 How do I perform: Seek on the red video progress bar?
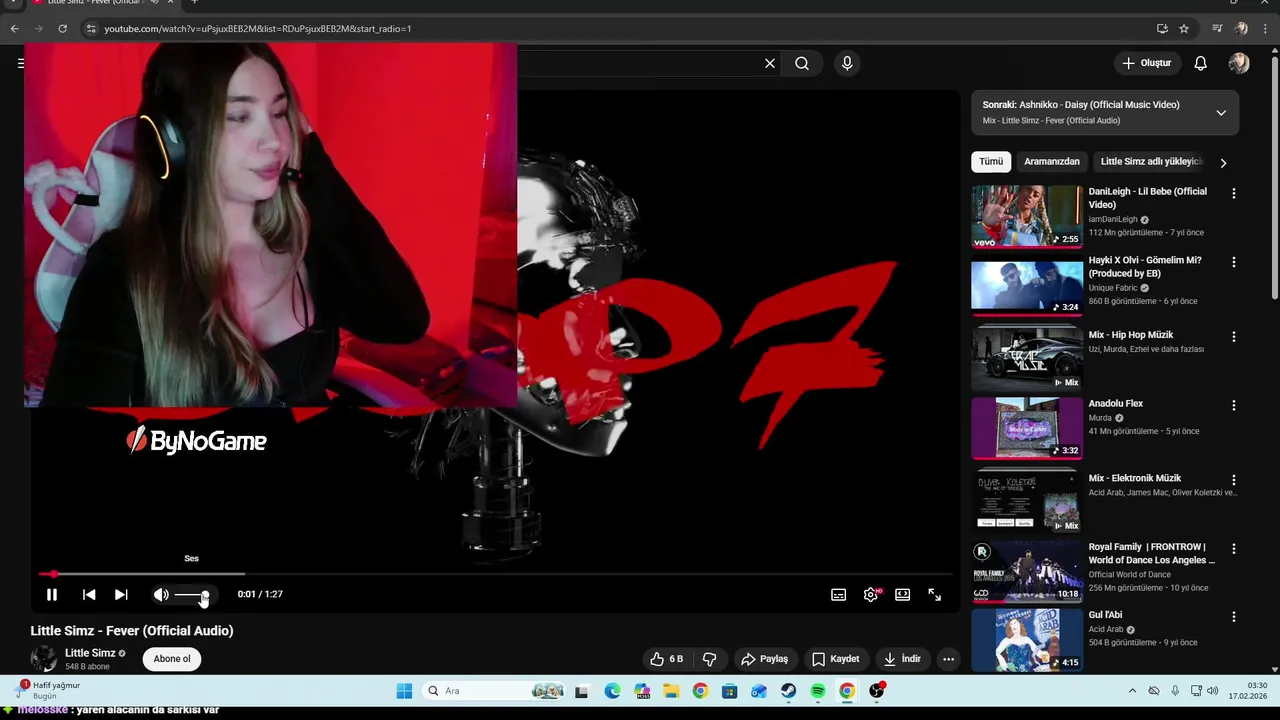(x=495, y=574)
